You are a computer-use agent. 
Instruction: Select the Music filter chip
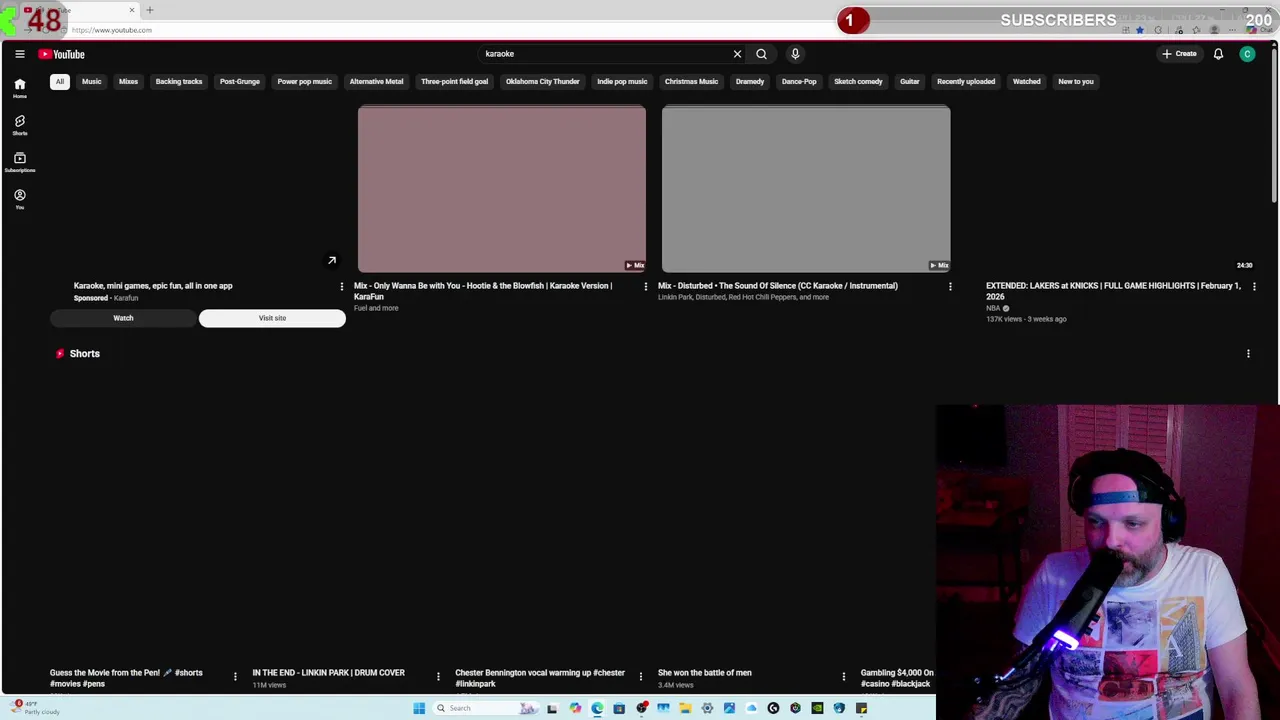[91, 82]
